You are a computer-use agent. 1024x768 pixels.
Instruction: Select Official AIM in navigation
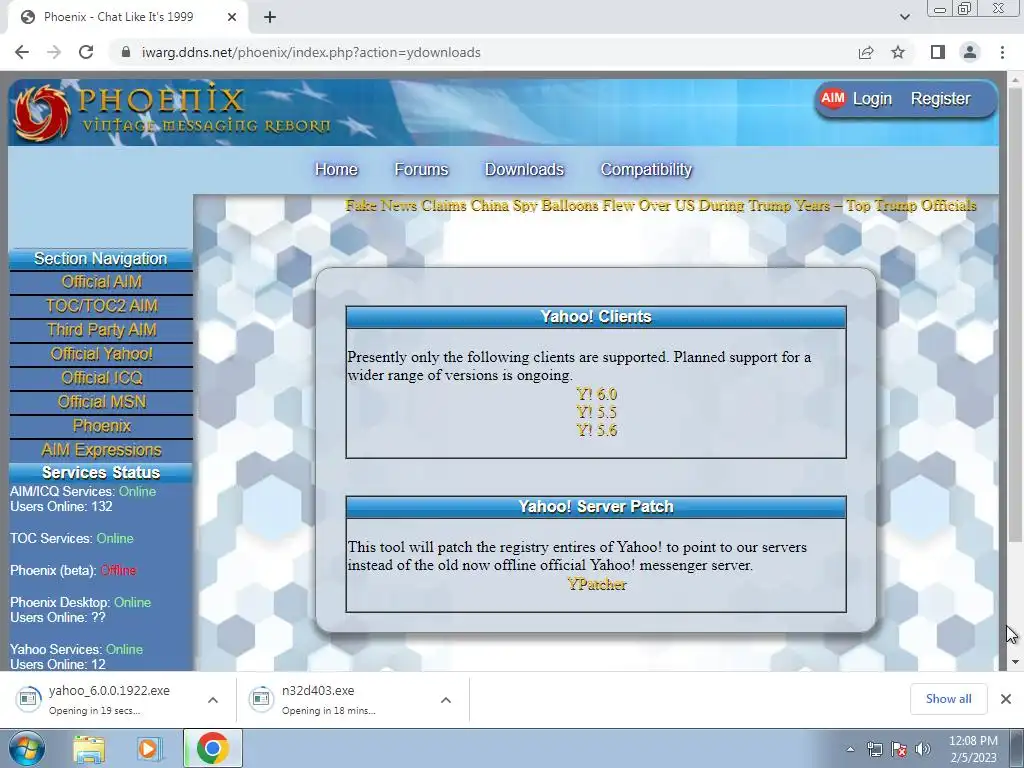point(101,282)
